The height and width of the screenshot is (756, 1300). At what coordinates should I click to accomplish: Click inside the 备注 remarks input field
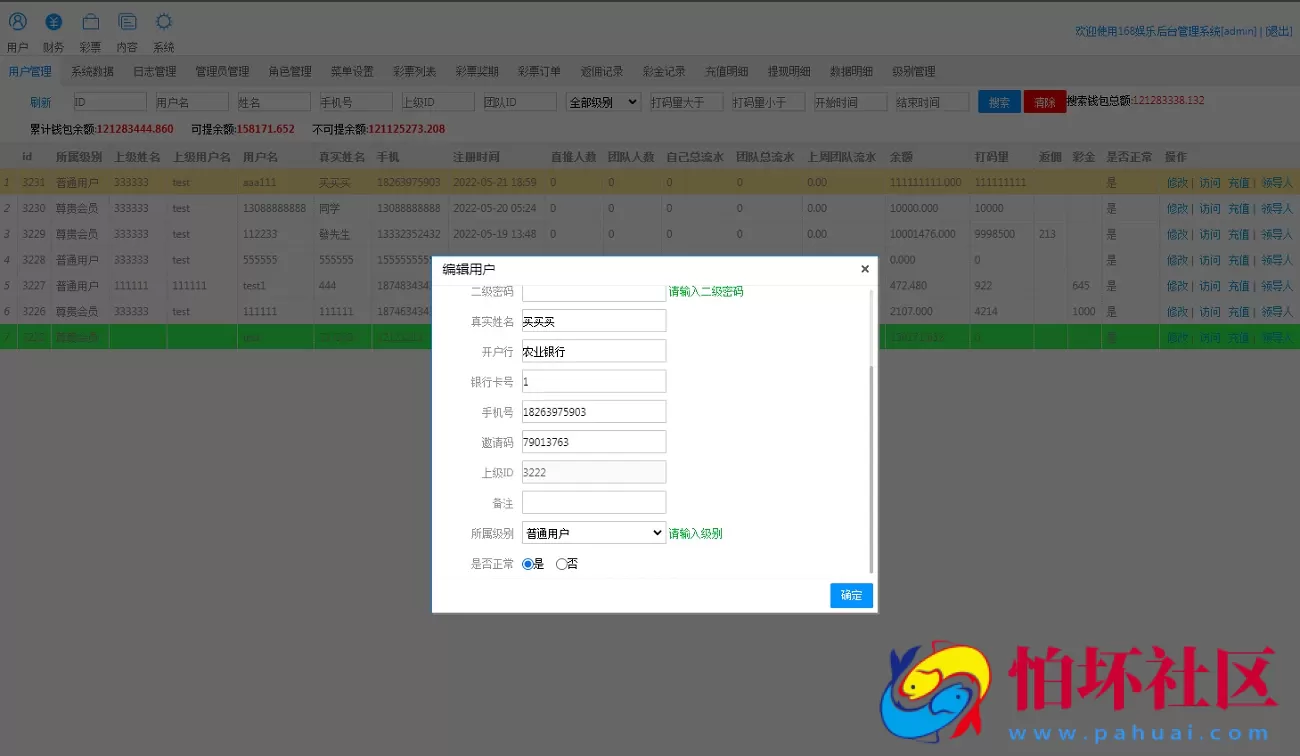click(x=593, y=501)
